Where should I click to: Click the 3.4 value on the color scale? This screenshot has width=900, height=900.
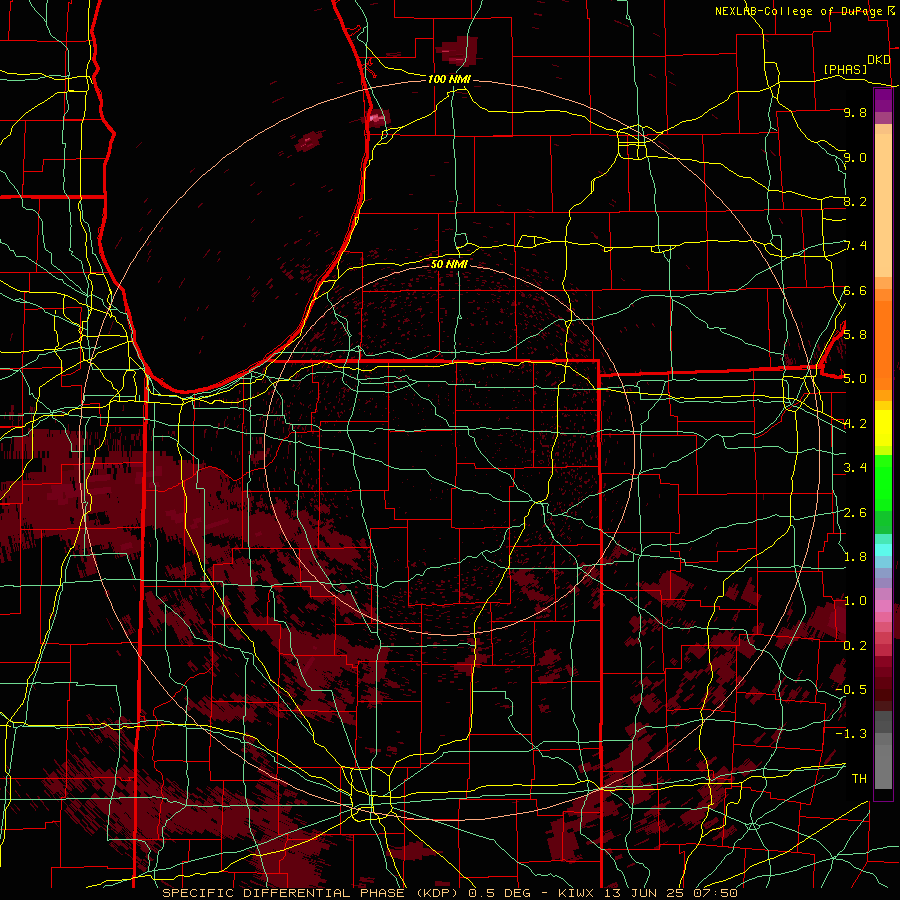click(855, 467)
